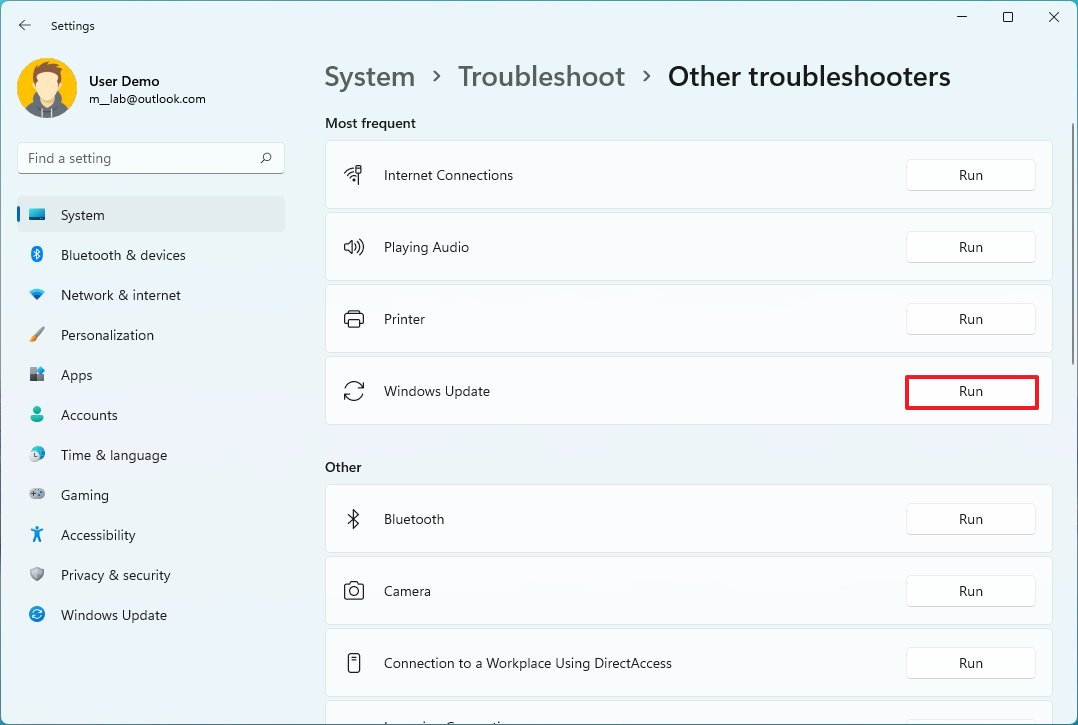The height and width of the screenshot is (725, 1078).
Task: Select the Personalization paintbrush icon
Action: 37,335
